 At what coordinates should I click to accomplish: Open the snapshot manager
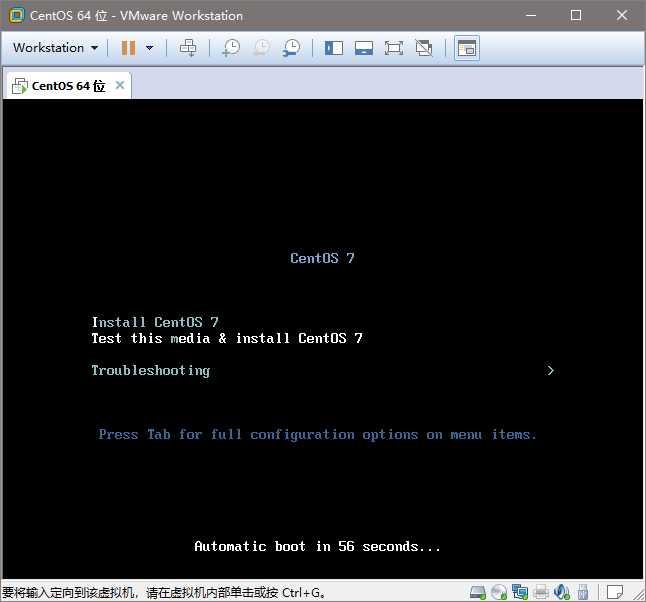click(x=292, y=48)
